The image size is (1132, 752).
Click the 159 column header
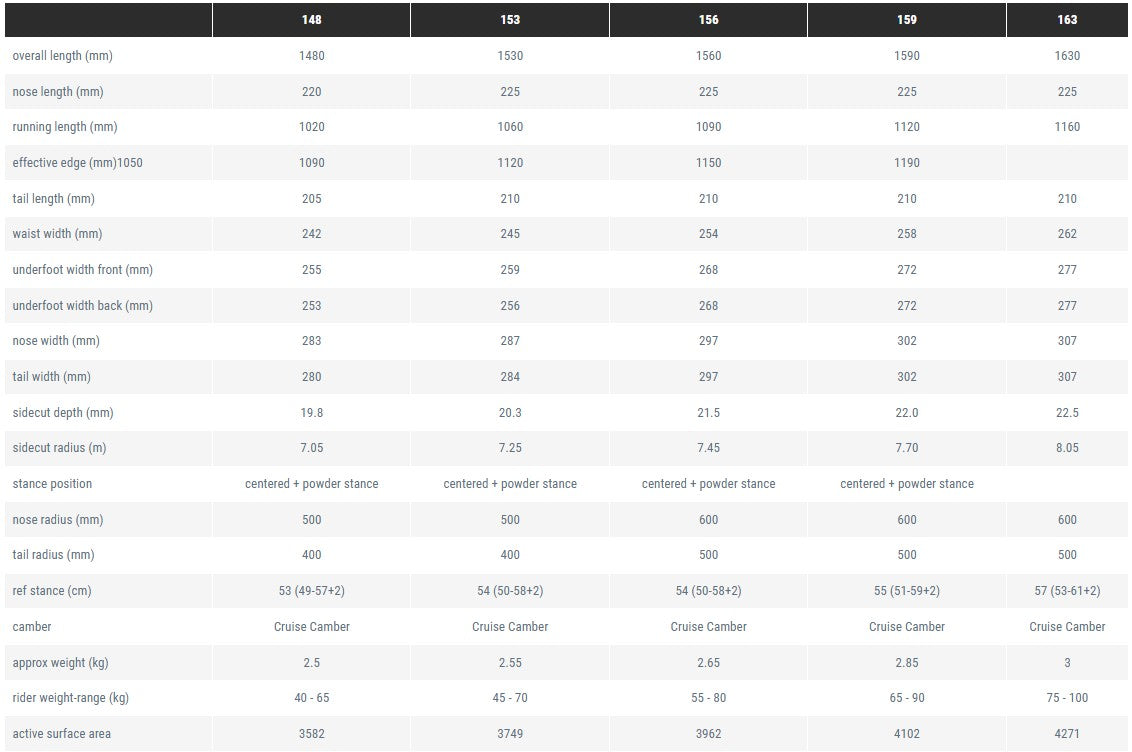click(x=907, y=20)
